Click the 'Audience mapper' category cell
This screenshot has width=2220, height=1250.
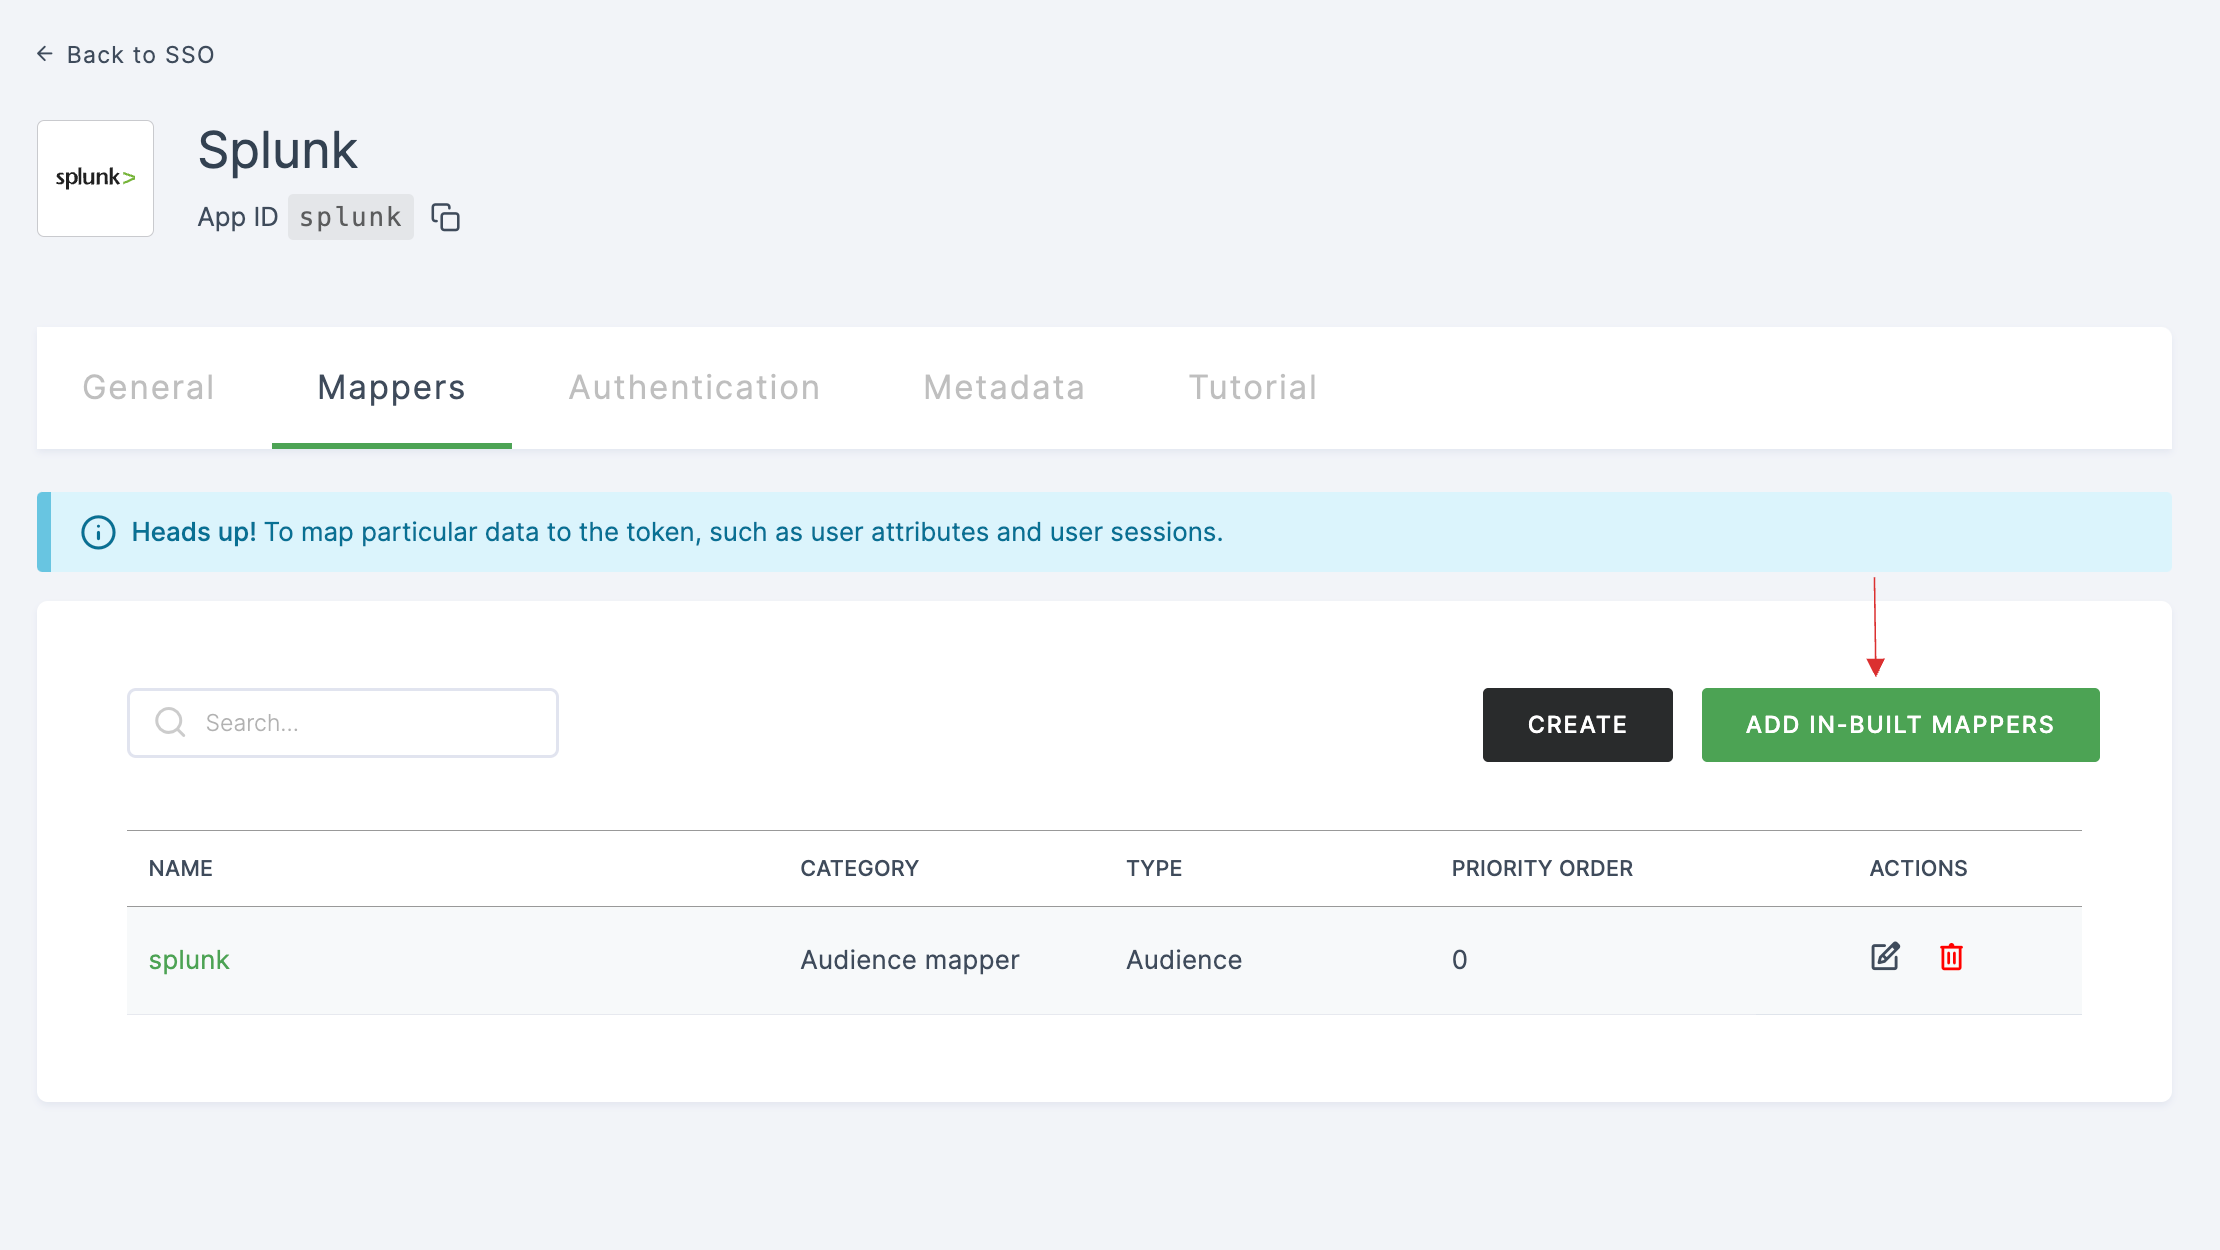coord(910,960)
